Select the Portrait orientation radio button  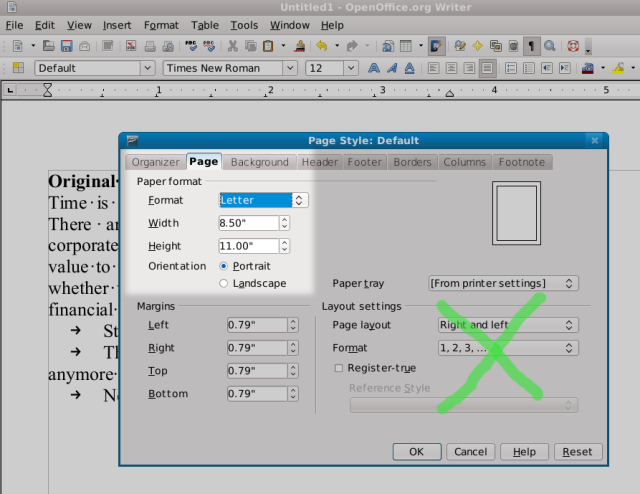coord(224,266)
